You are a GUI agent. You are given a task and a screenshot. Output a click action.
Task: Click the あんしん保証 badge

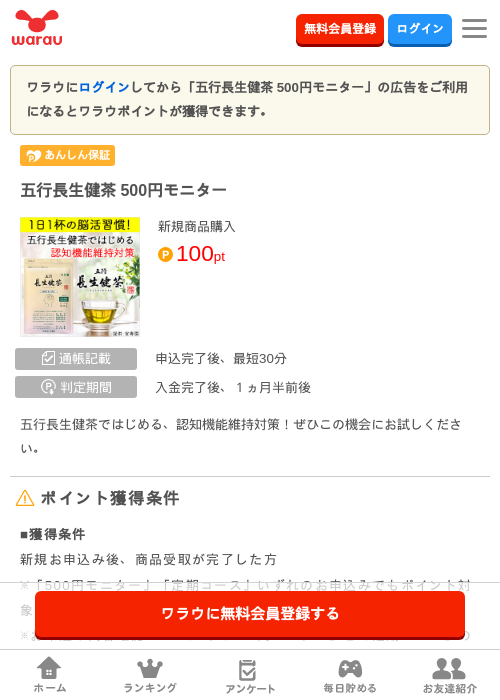(67, 155)
